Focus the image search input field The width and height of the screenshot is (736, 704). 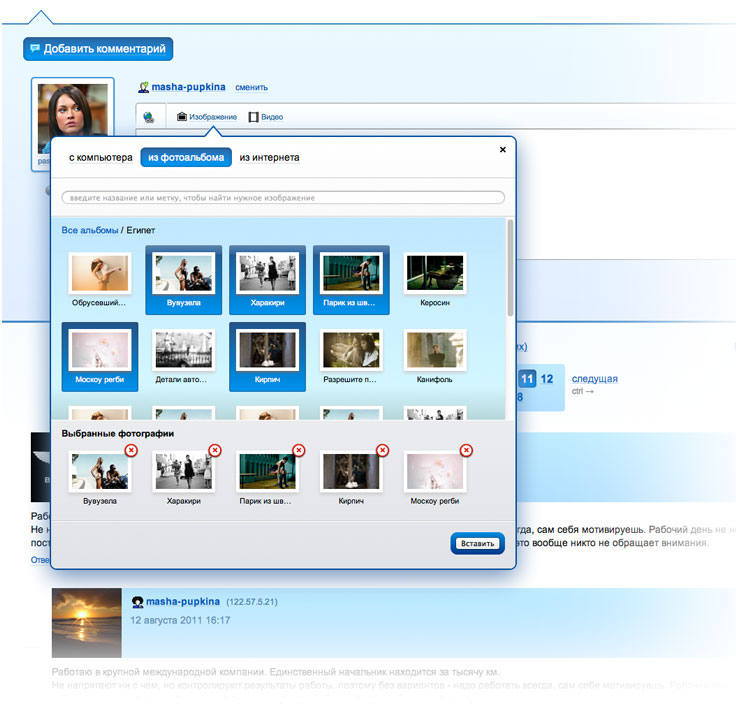point(283,198)
